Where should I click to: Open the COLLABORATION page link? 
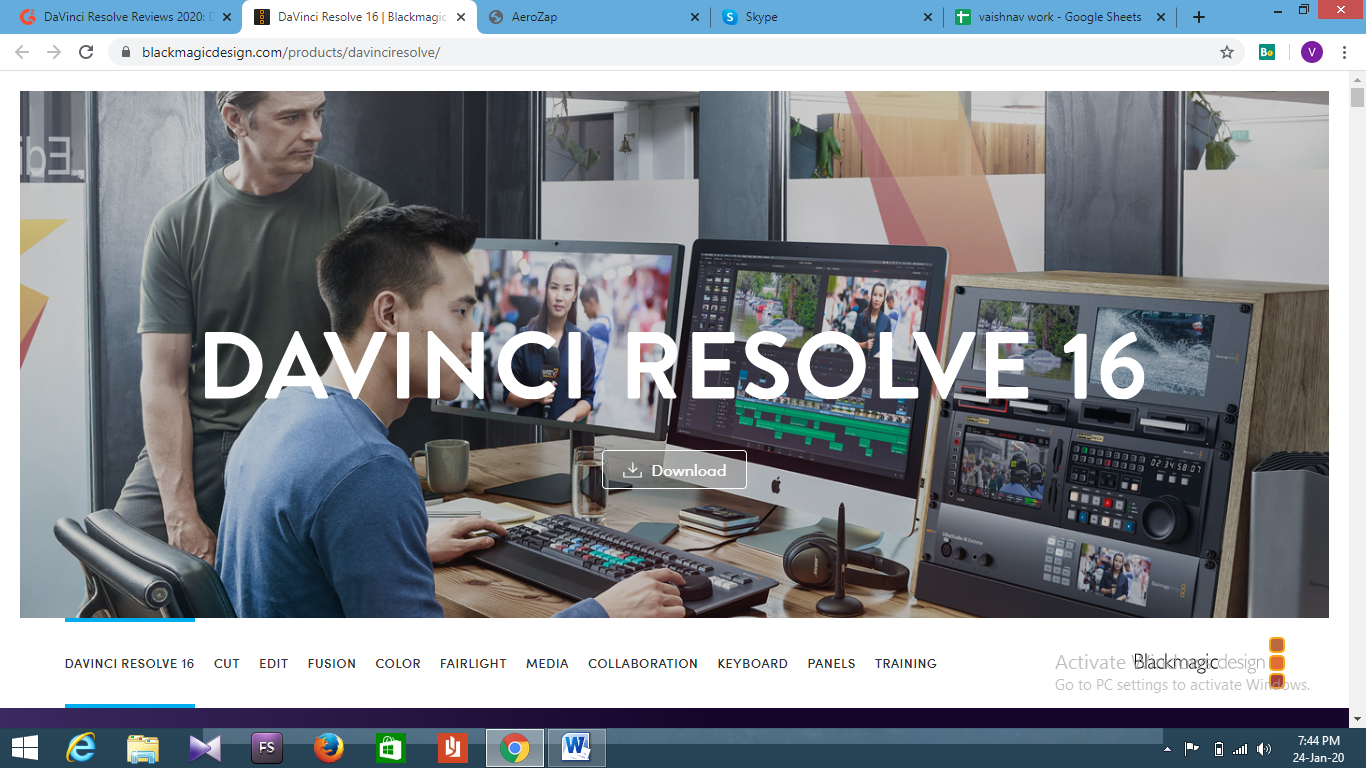click(x=643, y=663)
